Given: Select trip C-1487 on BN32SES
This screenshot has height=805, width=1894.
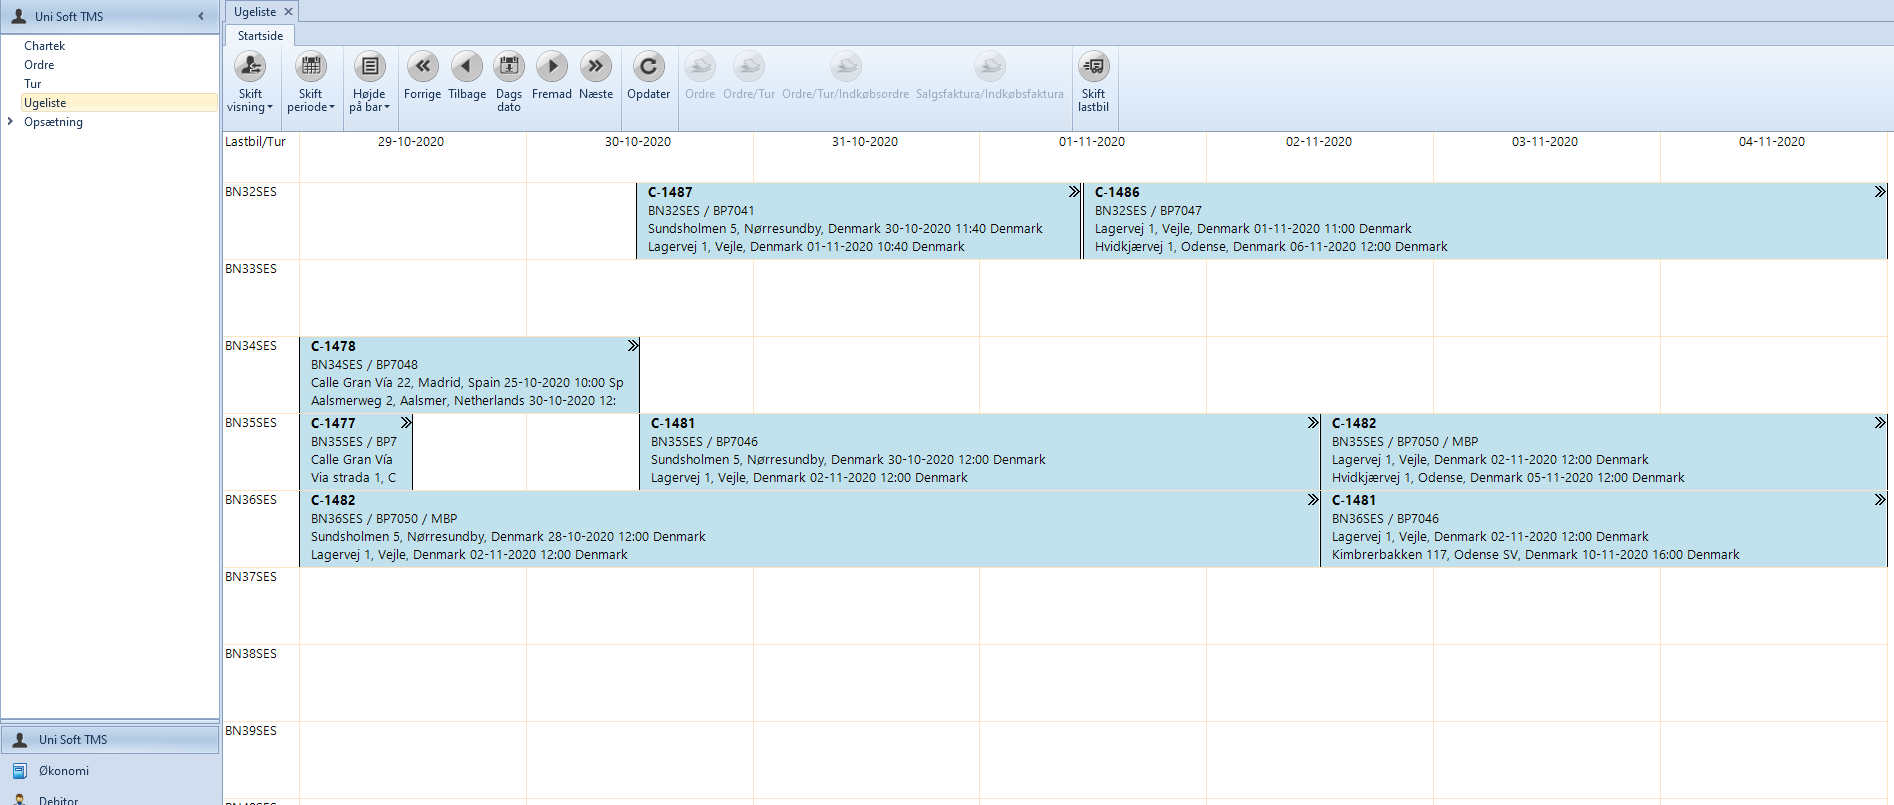Looking at the screenshot, I should pos(858,221).
